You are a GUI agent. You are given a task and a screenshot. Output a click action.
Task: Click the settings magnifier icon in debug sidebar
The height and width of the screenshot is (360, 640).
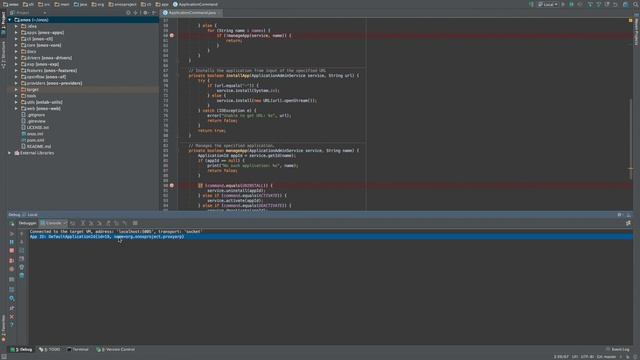click(11, 298)
